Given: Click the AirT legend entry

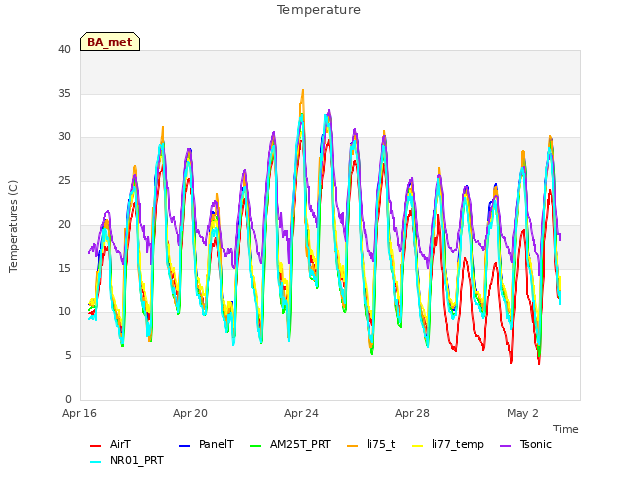Looking at the screenshot, I should click(x=110, y=444).
